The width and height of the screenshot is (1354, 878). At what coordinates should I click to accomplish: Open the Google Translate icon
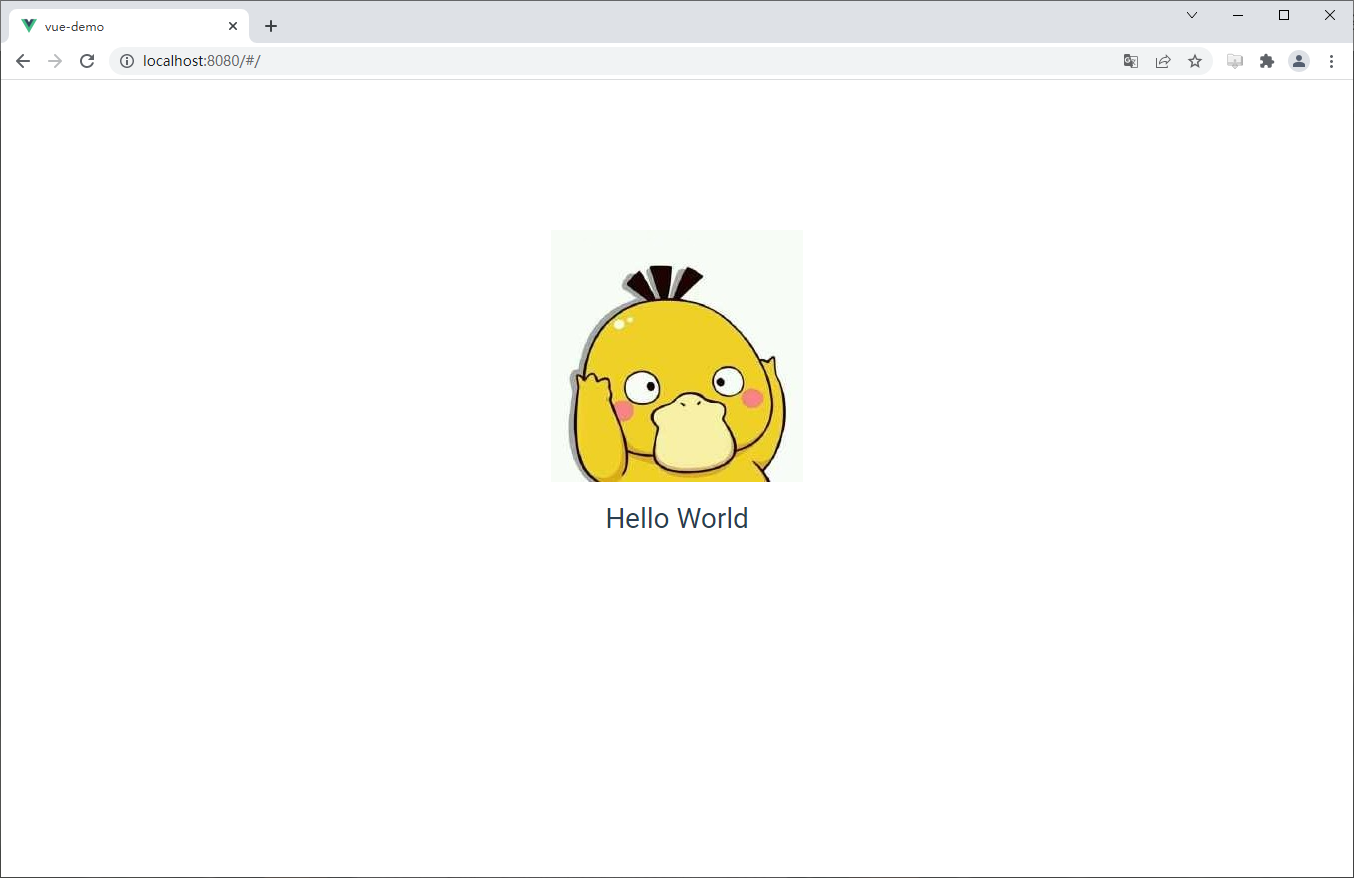coord(1130,61)
